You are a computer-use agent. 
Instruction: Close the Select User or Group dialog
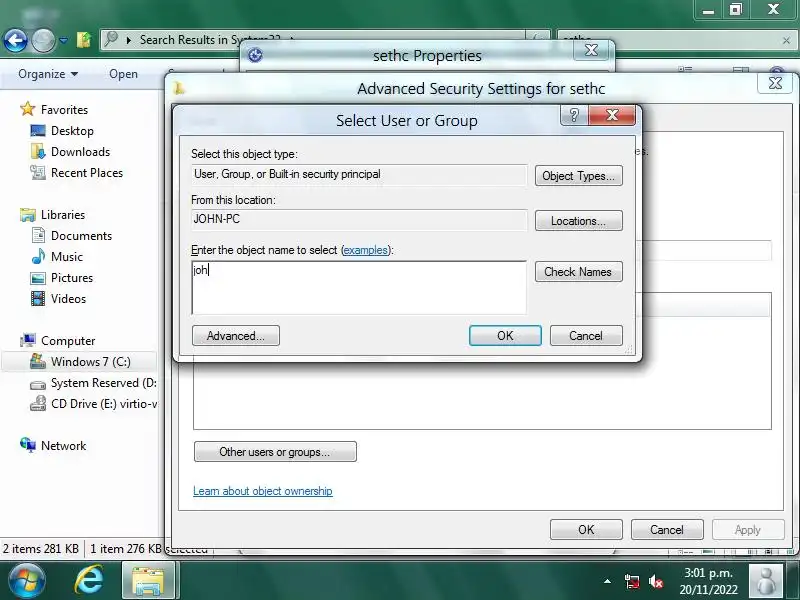click(x=612, y=115)
